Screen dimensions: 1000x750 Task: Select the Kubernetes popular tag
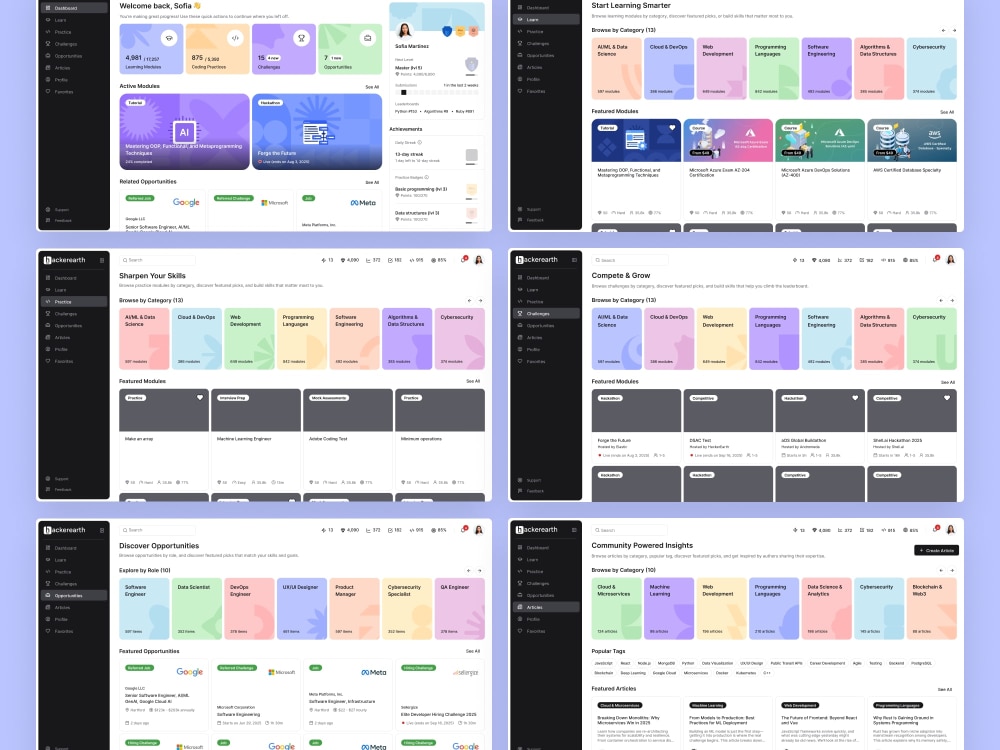tap(746, 673)
